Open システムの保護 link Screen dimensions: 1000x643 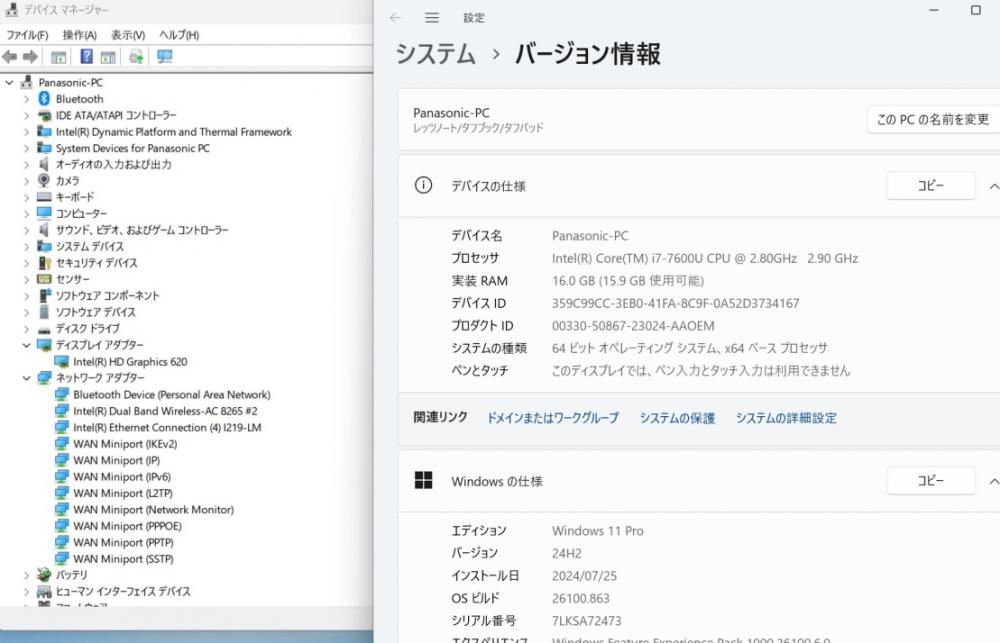(677, 418)
